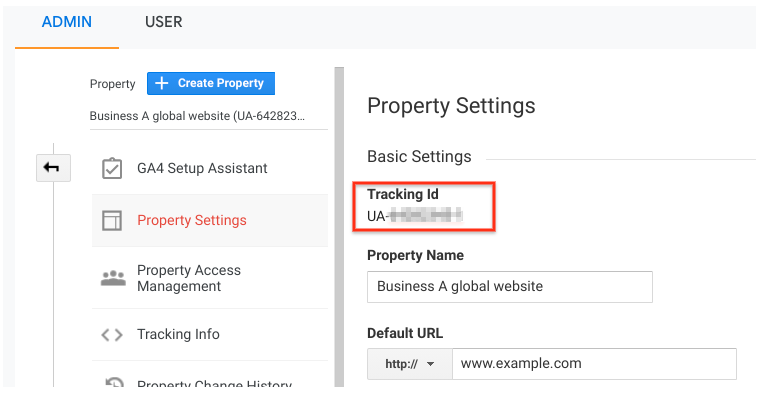Click the protocol dropdown arrow
The height and width of the screenshot is (397, 762).
click(x=430, y=364)
